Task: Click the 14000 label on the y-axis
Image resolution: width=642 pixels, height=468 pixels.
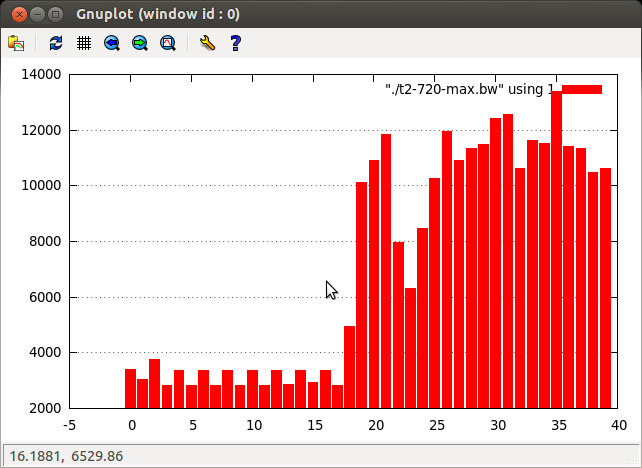Action: [x=41, y=74]
